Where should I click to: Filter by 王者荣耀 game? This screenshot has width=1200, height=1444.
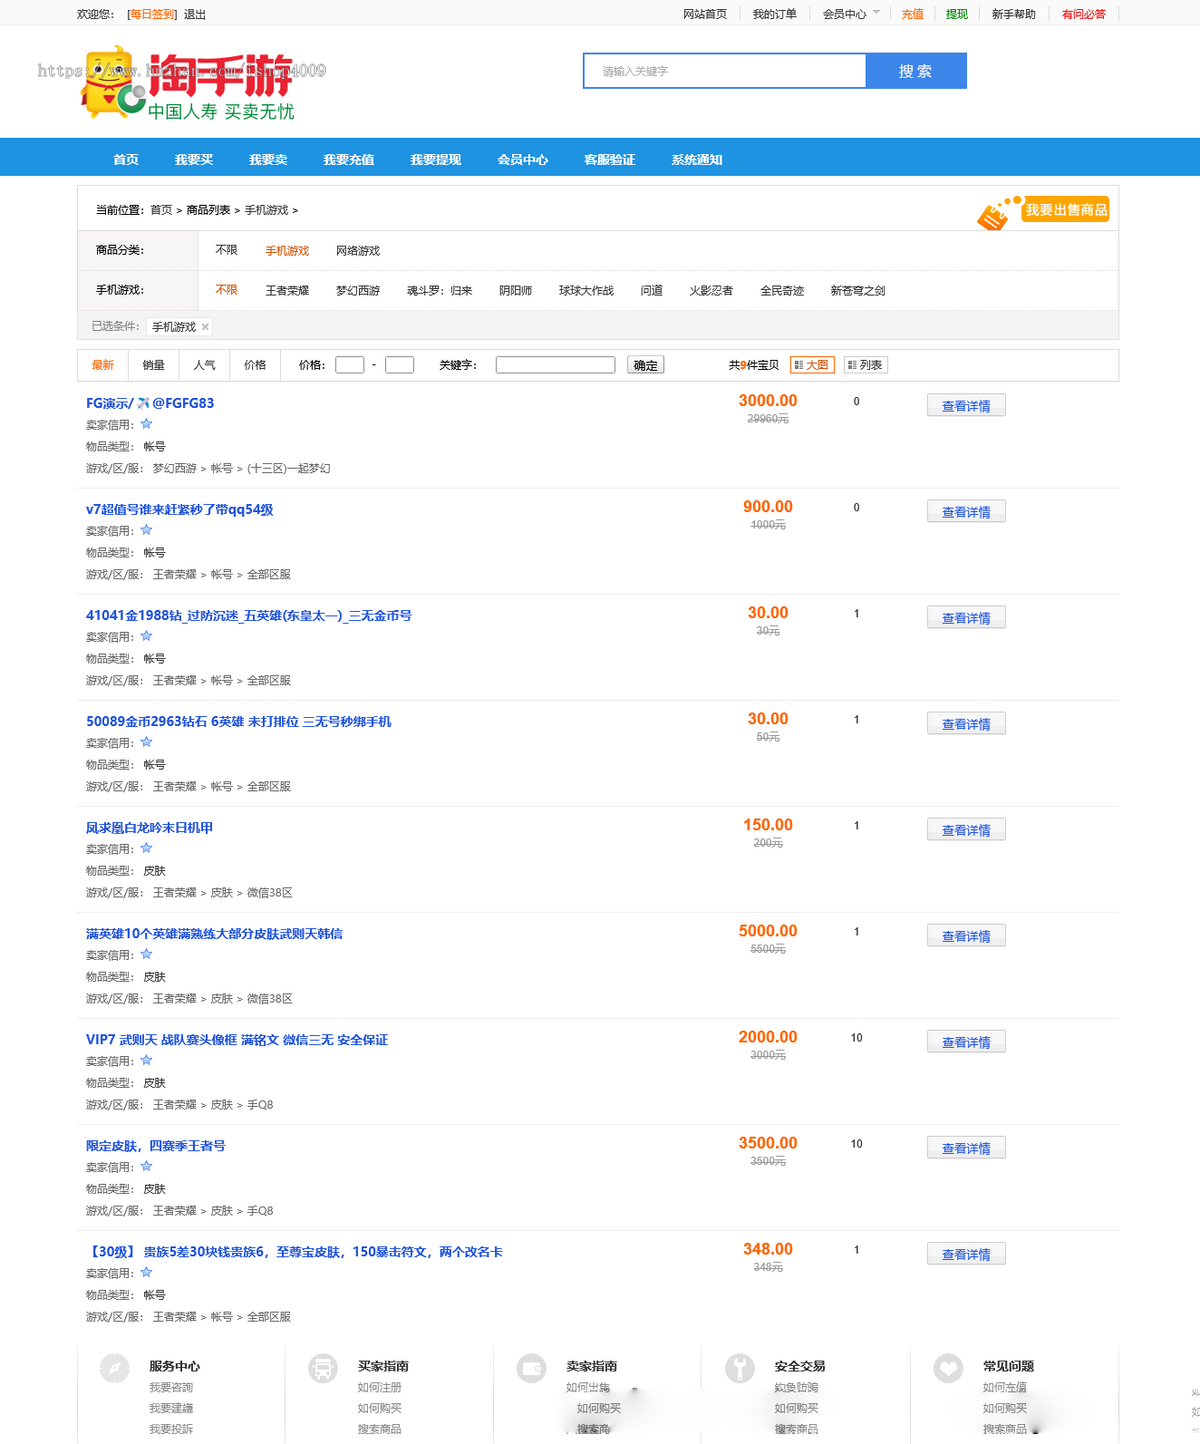coord(287,291)
